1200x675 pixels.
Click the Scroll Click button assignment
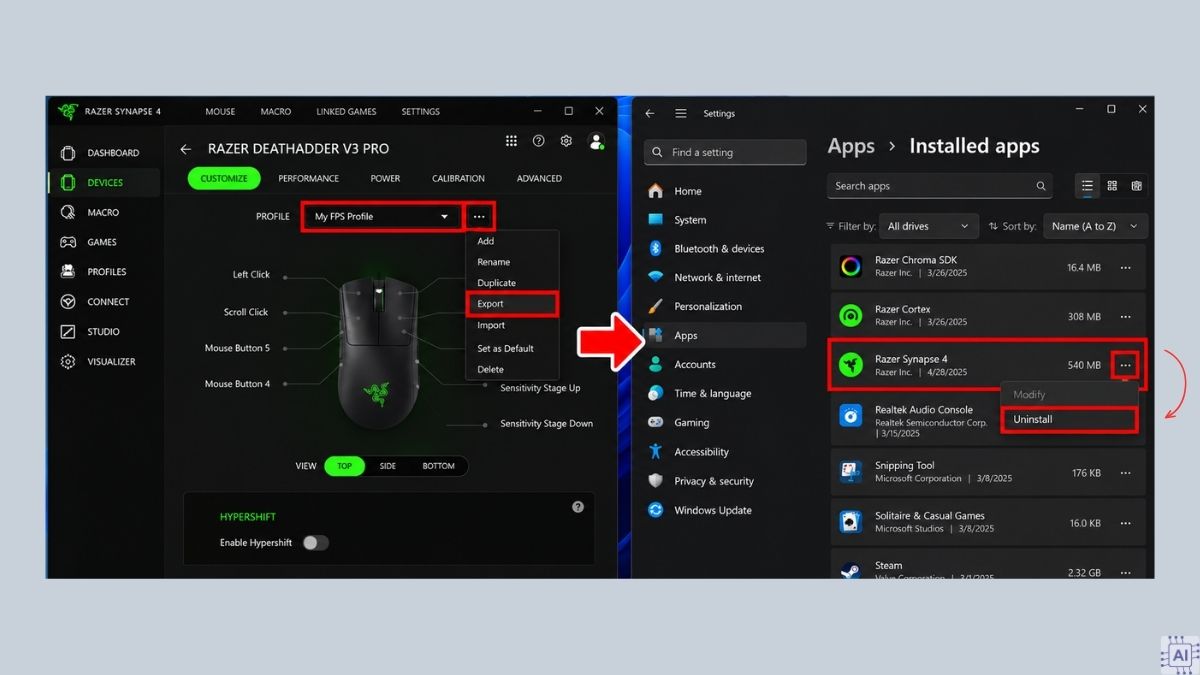[x=246, y=312]
